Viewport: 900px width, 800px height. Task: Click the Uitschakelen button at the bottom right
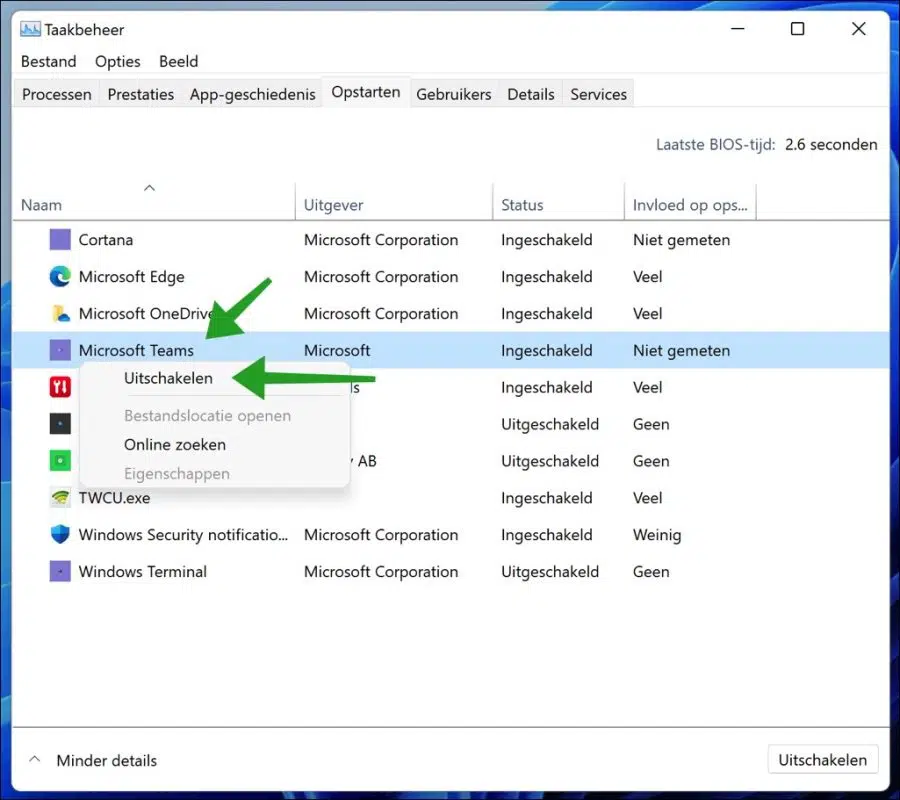(x=823, y=760)
